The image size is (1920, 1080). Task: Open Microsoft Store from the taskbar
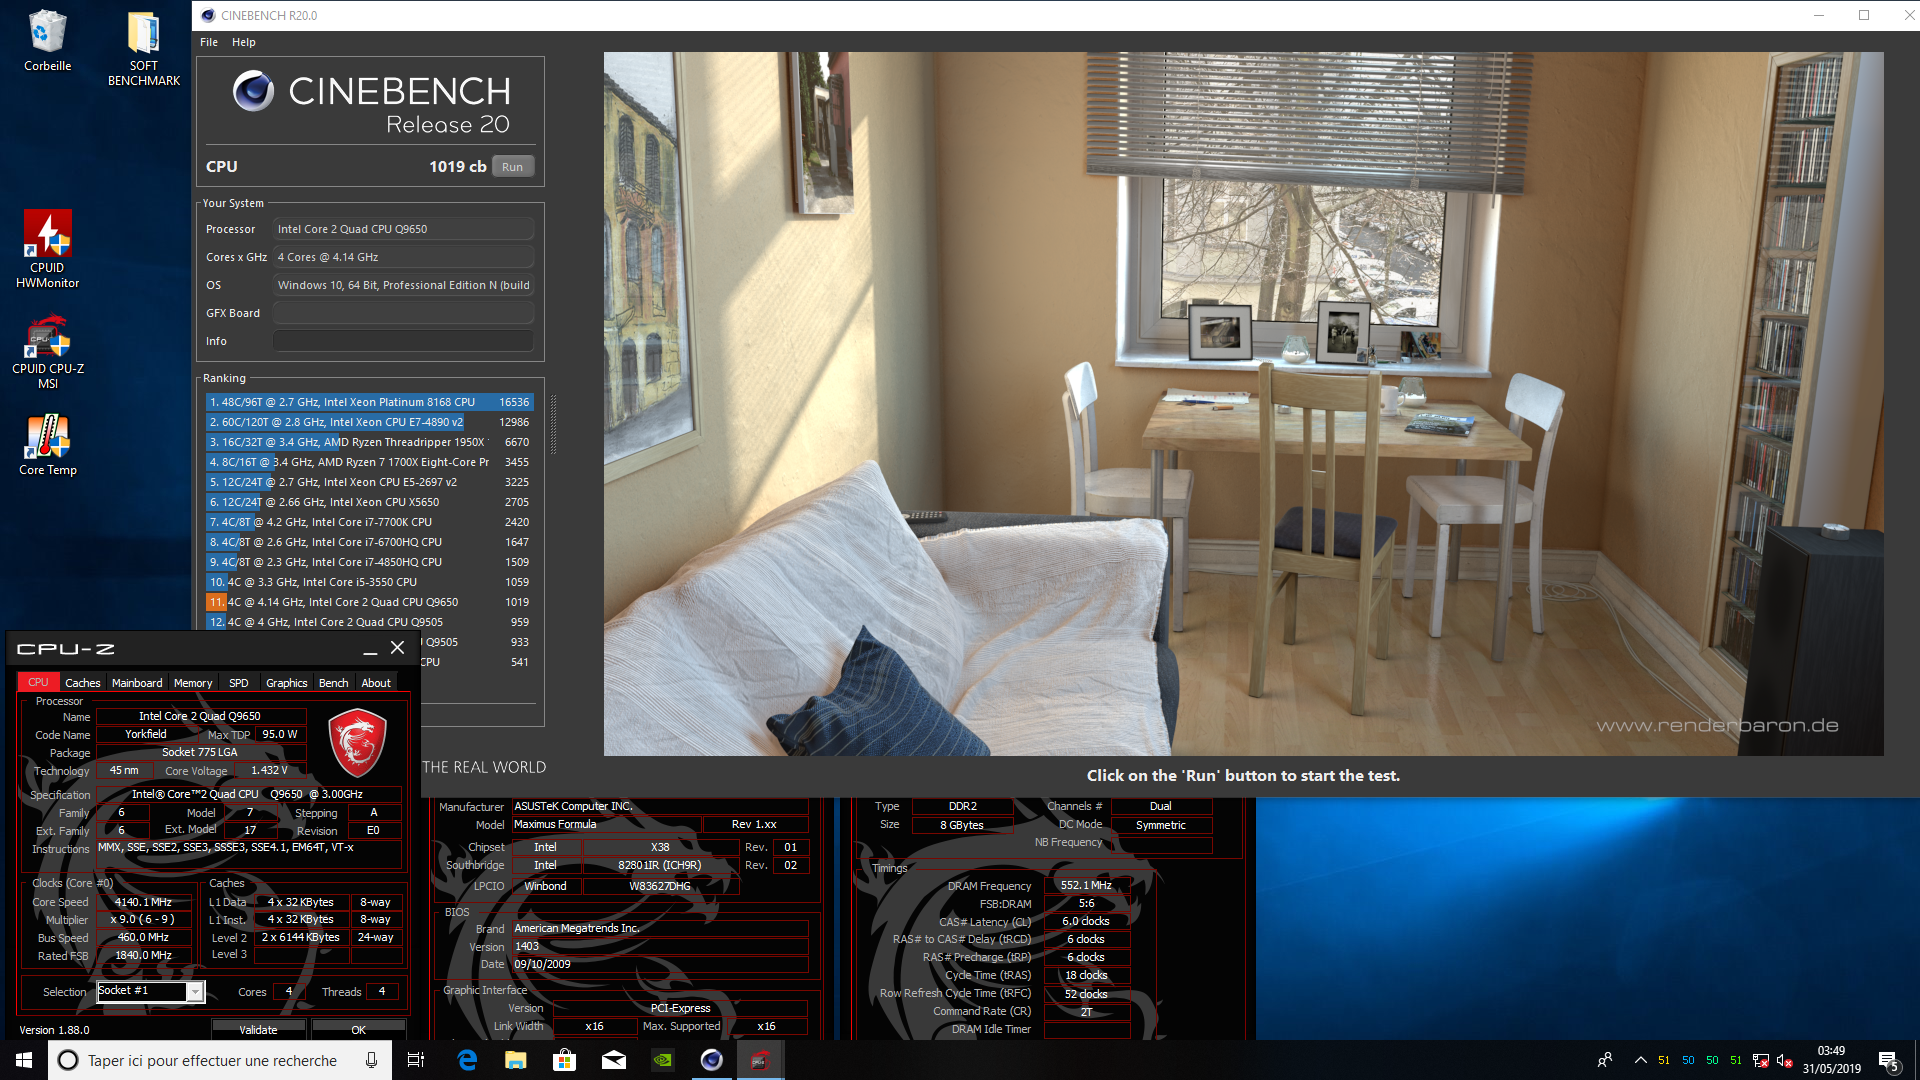coord(565,1060)
